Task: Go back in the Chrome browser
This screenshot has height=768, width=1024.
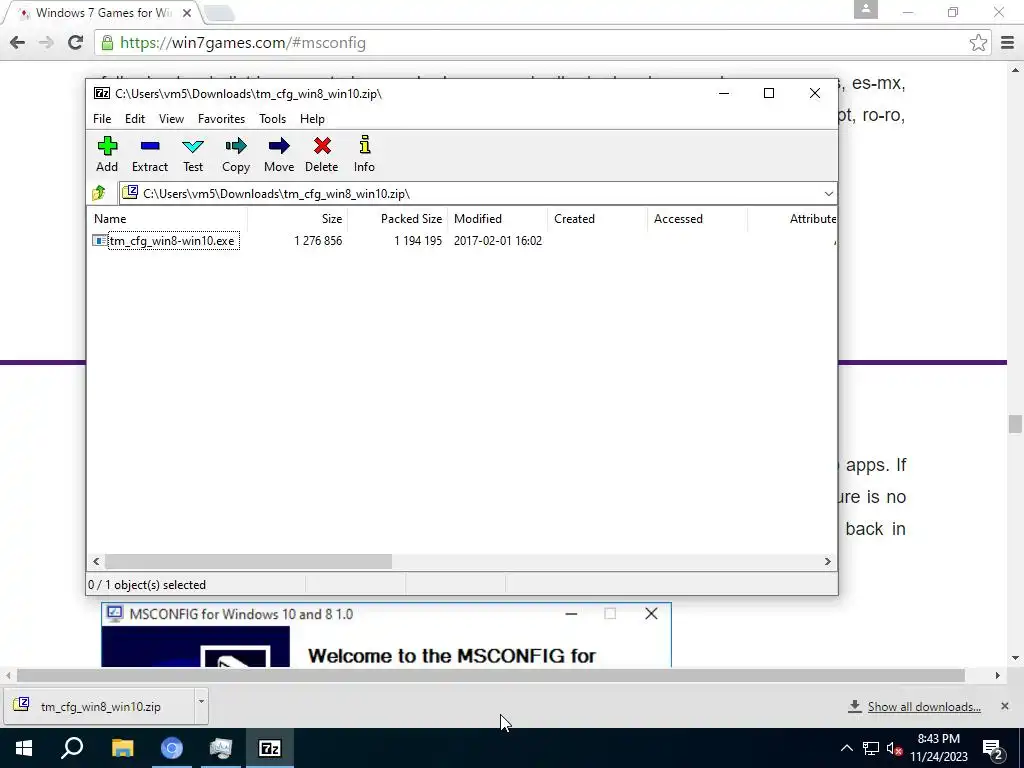Action: pyautogui.click(x=18, y=43)
